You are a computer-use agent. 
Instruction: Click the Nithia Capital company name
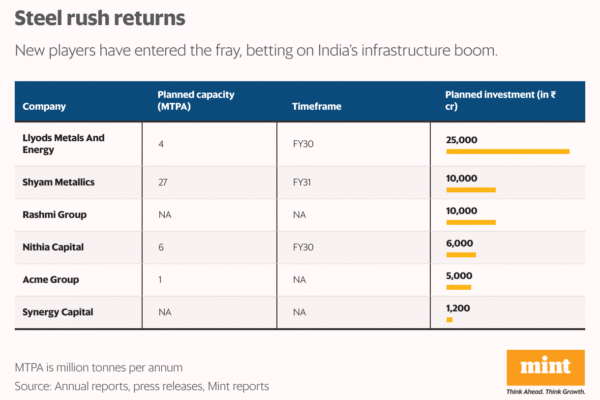[x=52, y=247]
